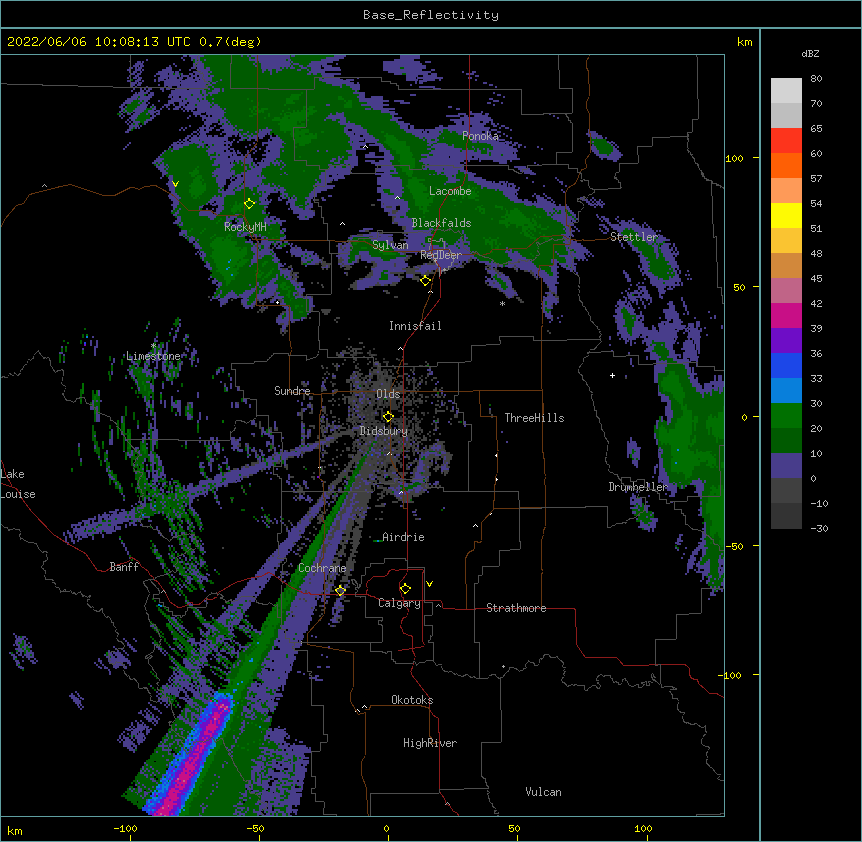Click the Didsbury town label
The width and height of the screenshot is (862, 842).
coord(383,431)
